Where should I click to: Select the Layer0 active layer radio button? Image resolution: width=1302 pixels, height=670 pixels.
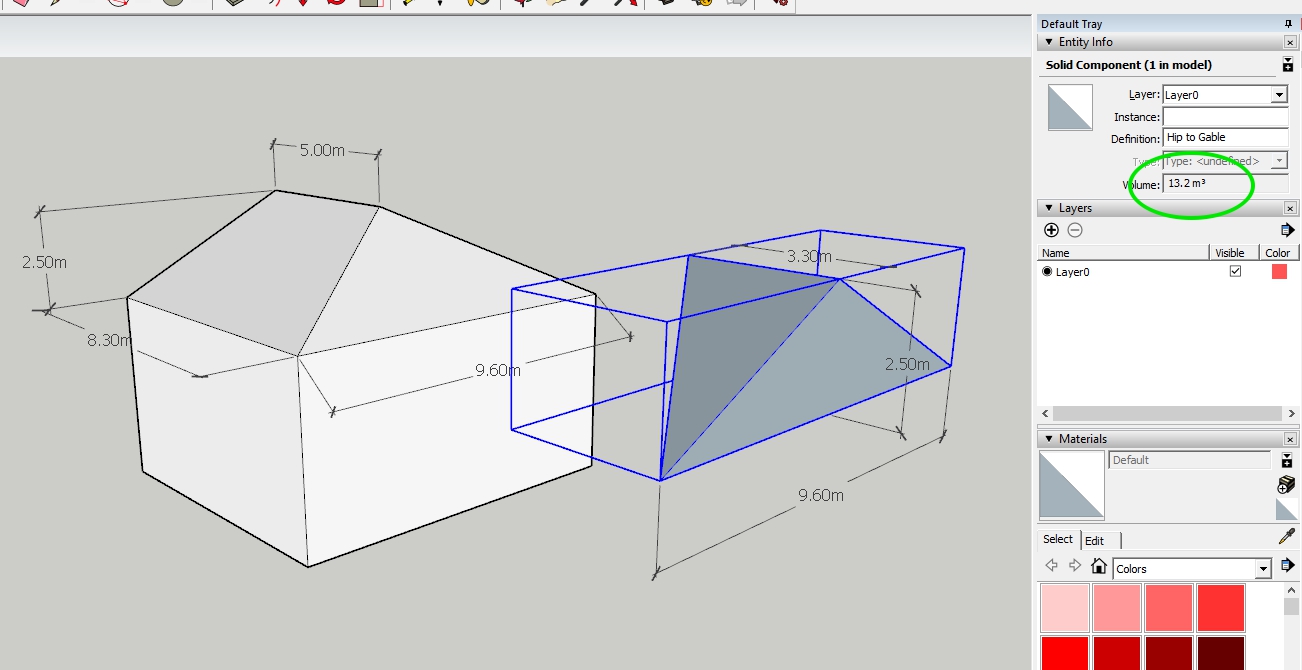click(1048, 272)
